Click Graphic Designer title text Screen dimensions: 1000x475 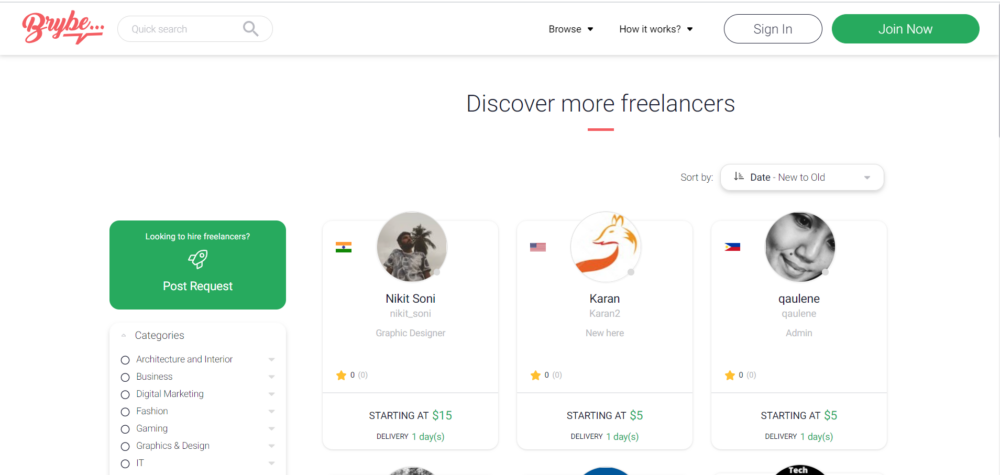coord(411,333)
